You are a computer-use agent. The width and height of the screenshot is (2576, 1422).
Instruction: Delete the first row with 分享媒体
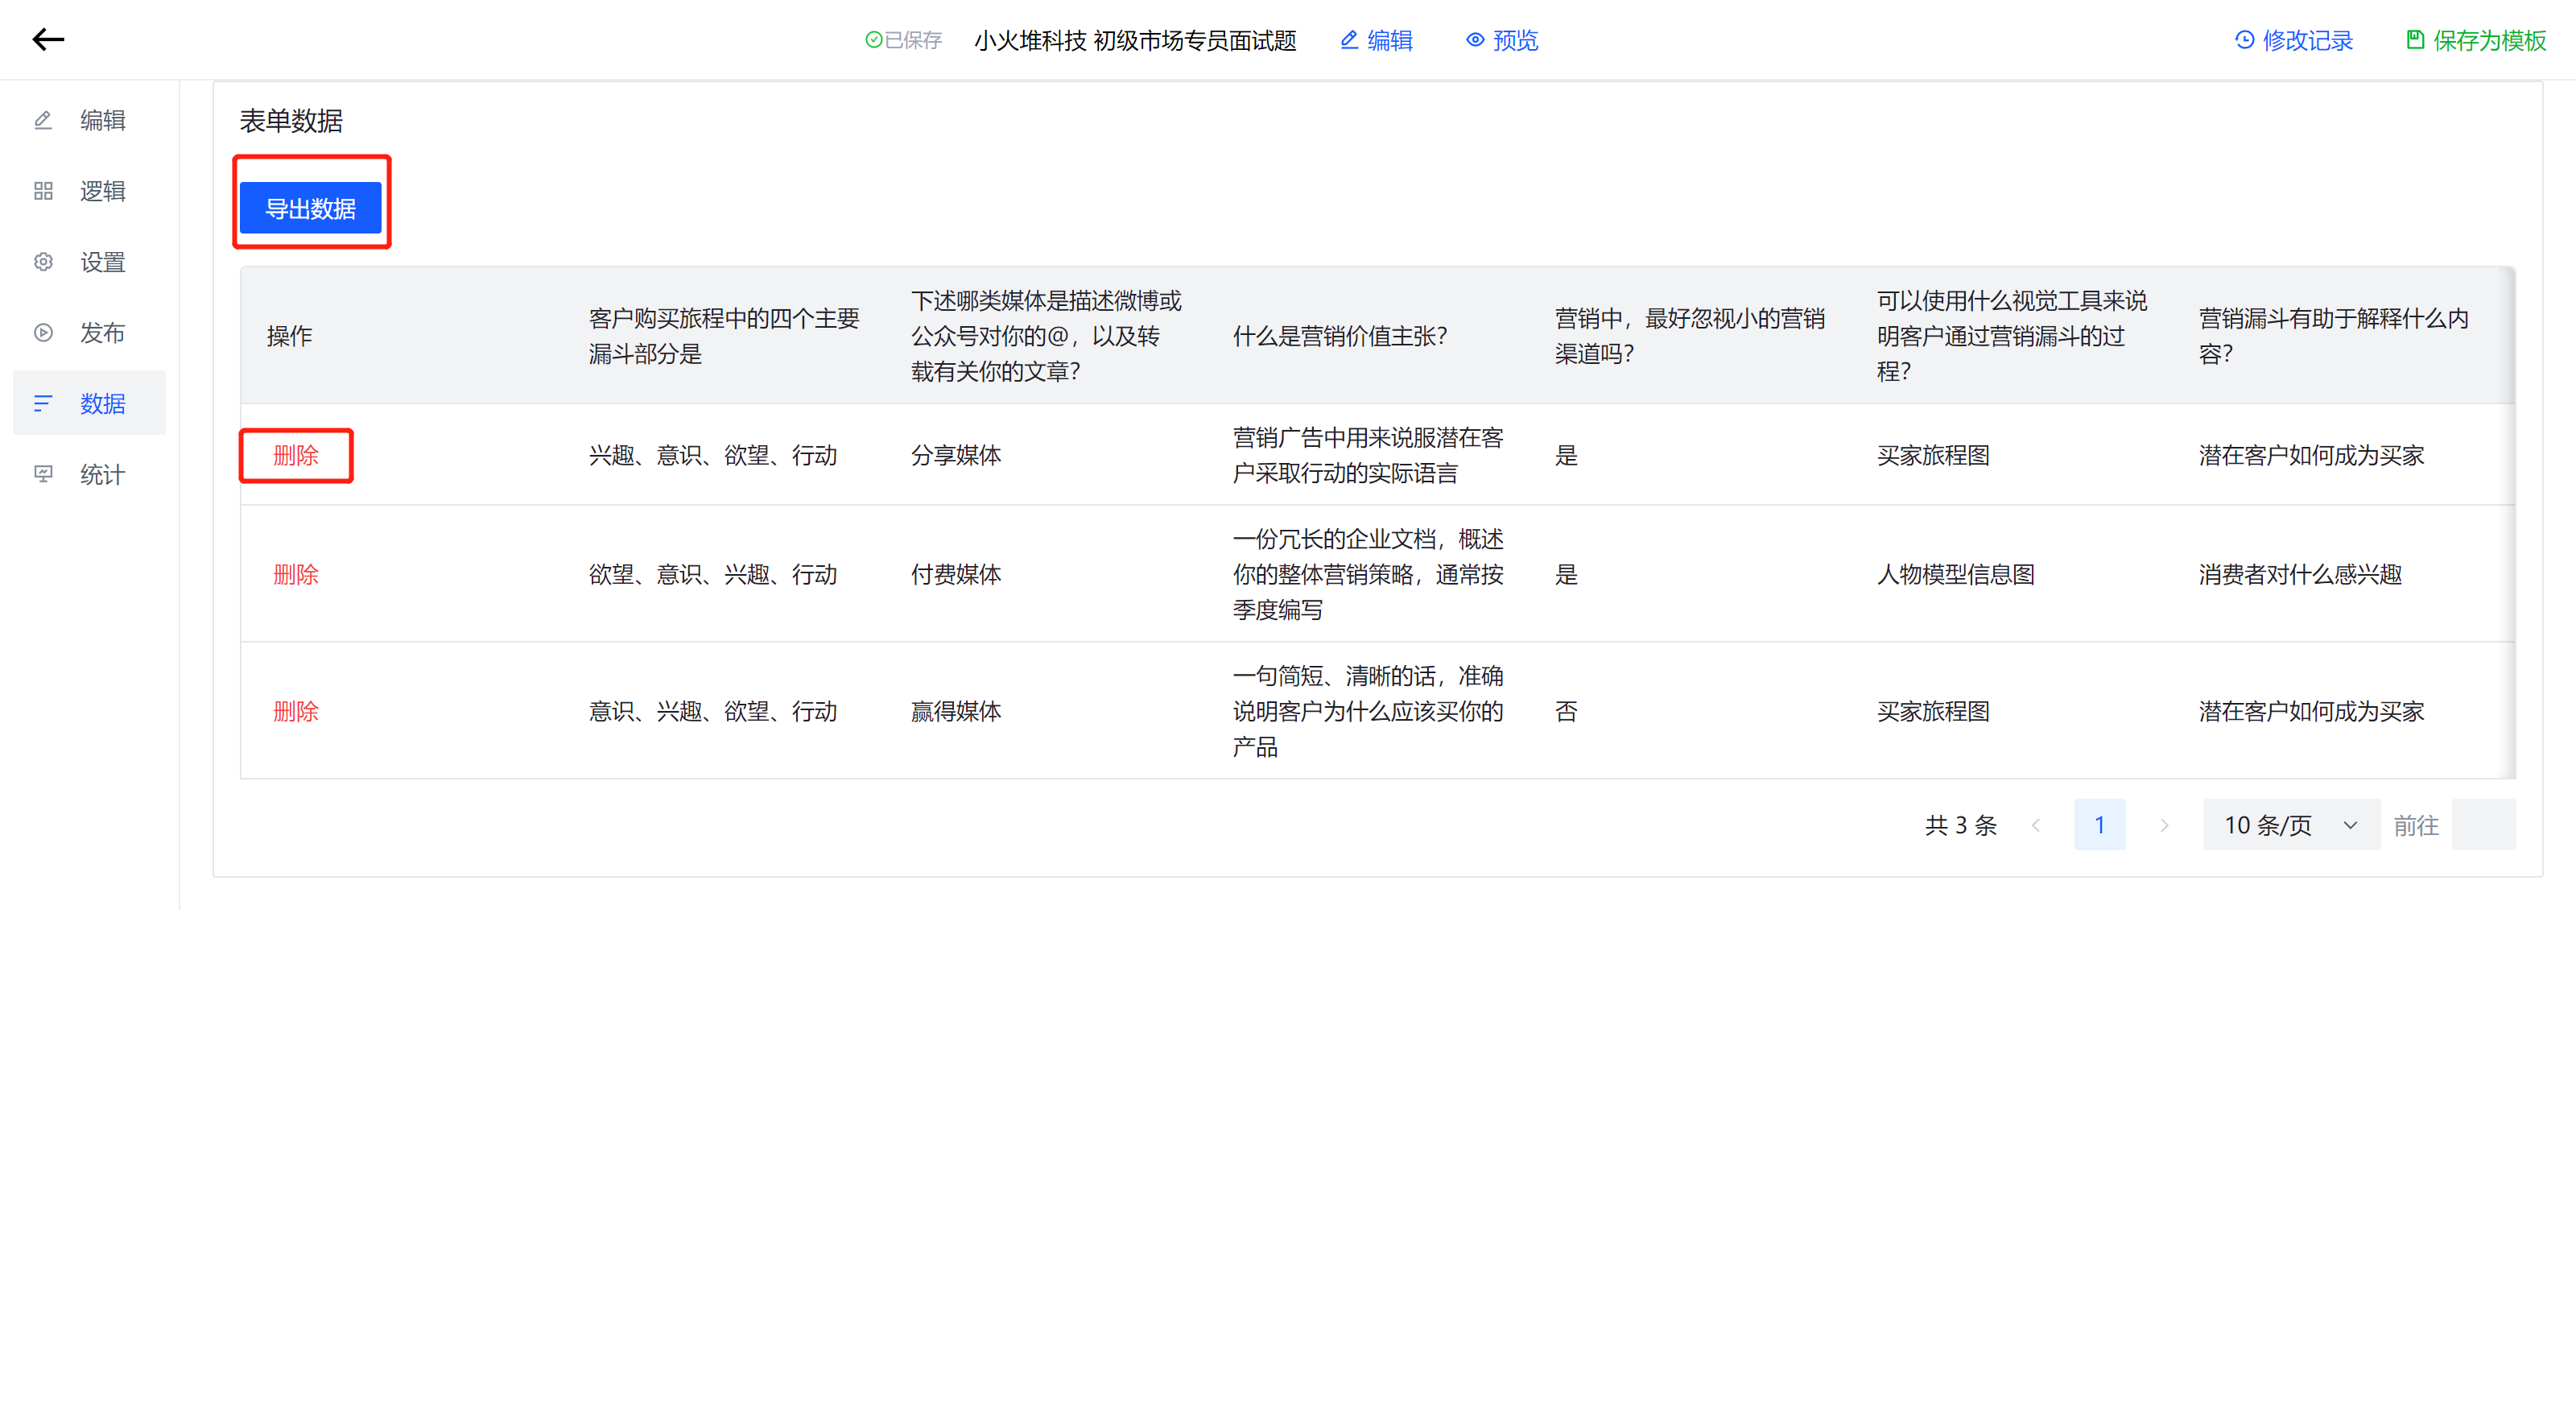(x=296, y=456)
